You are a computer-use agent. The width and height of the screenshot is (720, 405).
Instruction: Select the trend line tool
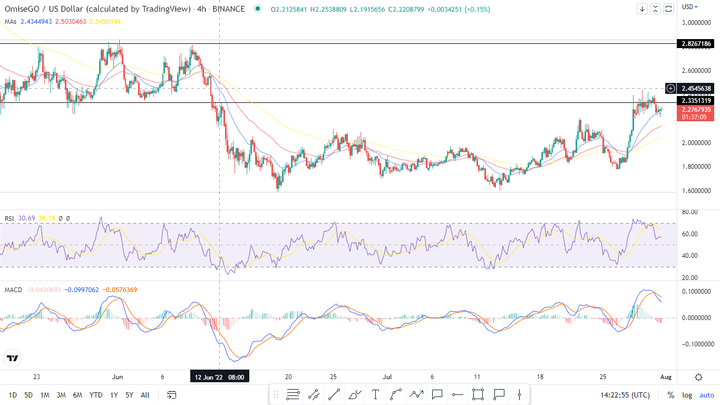[x=334, y=394]
